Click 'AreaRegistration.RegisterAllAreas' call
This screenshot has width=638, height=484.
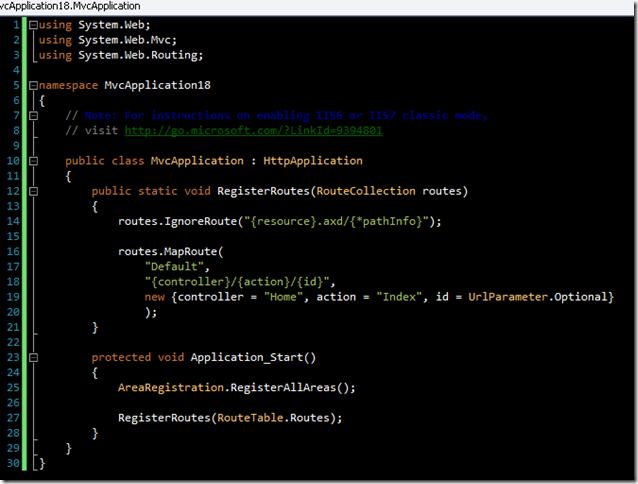point(227,388)
